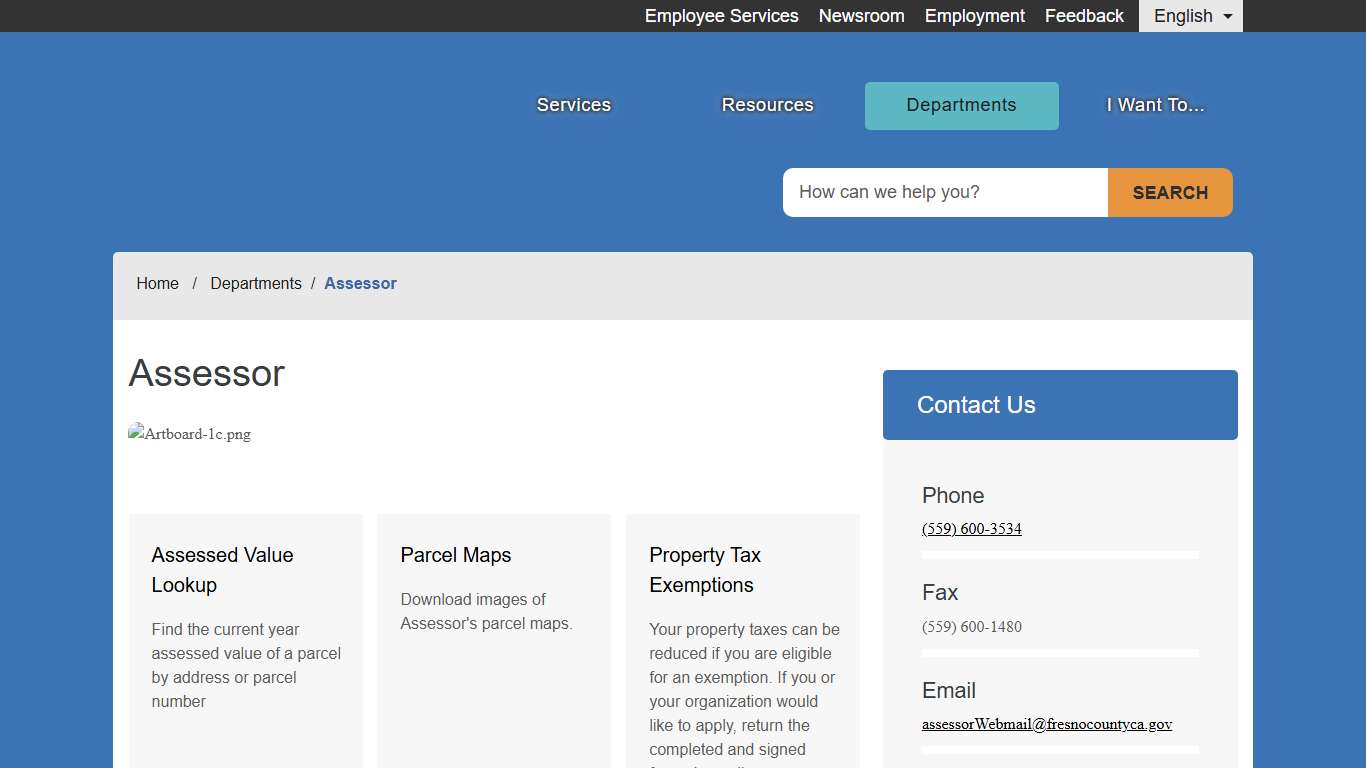Image resolution: width=1366 pixels, height=768 pixels.
Task: Open the English language dropdown
Action: 1190,16
